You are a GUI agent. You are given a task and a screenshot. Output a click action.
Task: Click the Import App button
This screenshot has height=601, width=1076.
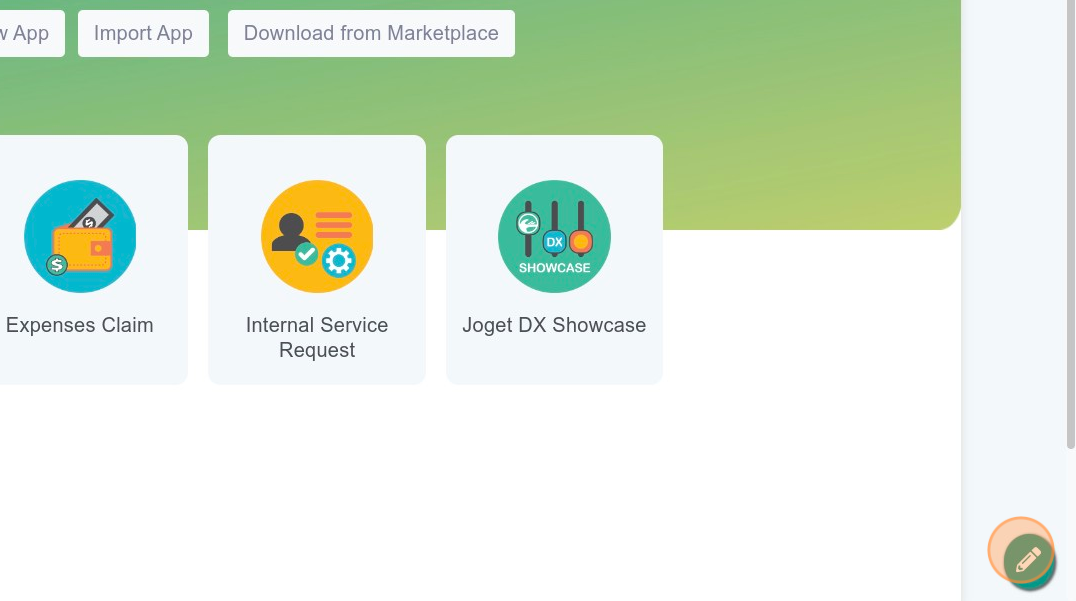click(143, 34)
